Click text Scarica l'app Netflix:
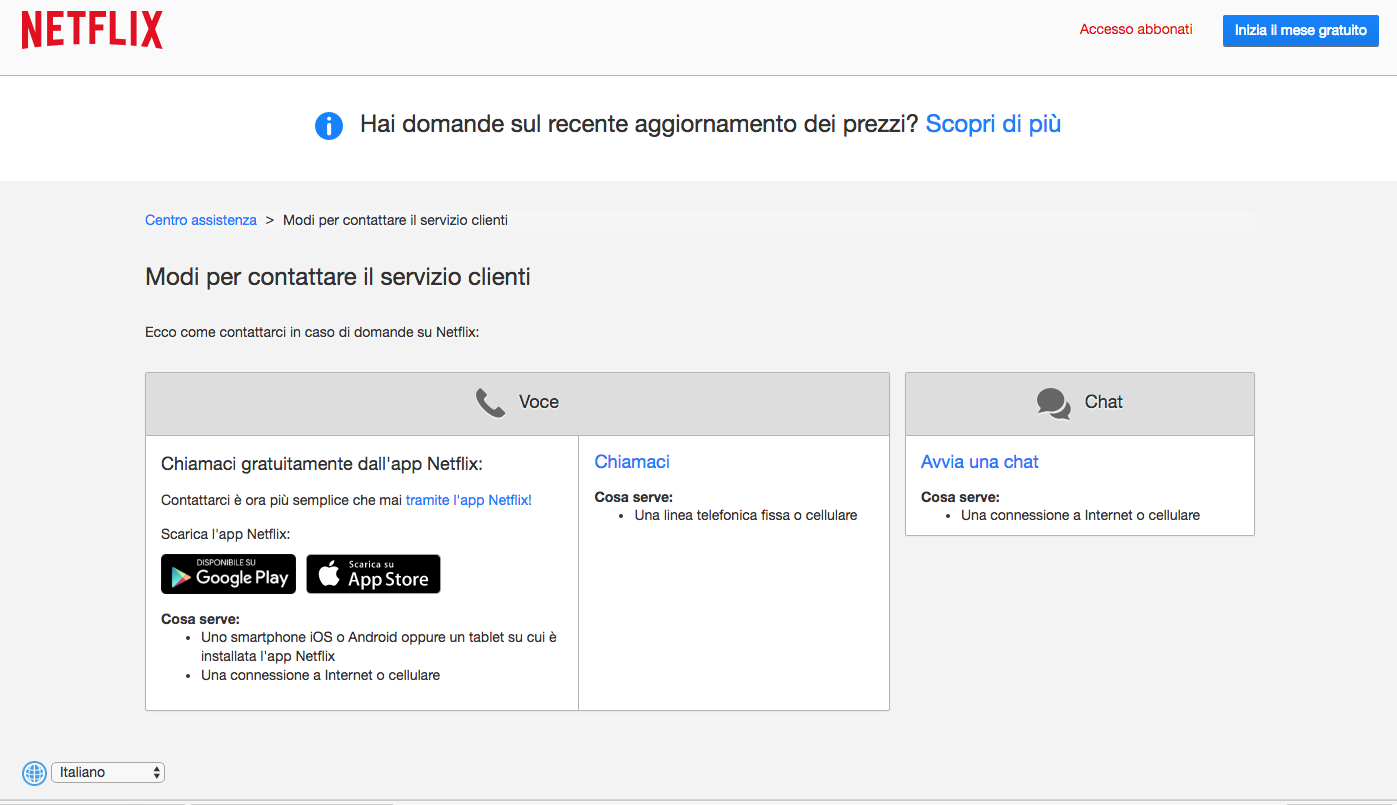The height and width of the screenshot is (805, 1397). click(x=226, y=535)
